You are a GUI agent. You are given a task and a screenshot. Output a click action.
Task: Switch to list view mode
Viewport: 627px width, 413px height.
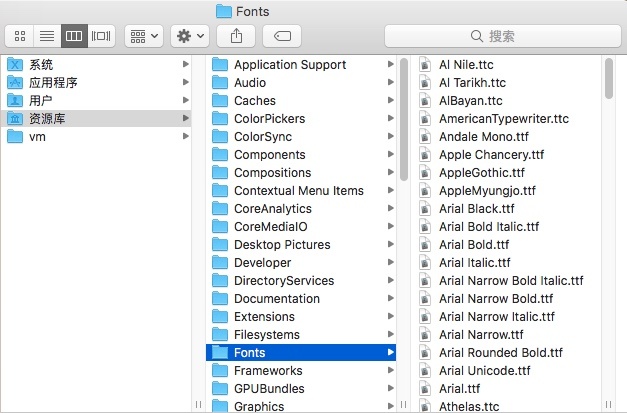pyautogui.click(x=47, y=36)
